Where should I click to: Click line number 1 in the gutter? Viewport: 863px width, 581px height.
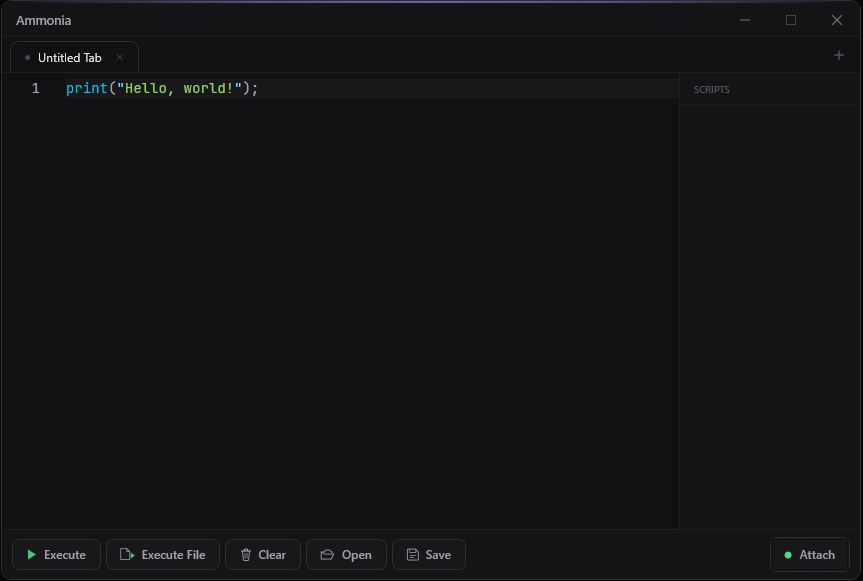[36, 89]
